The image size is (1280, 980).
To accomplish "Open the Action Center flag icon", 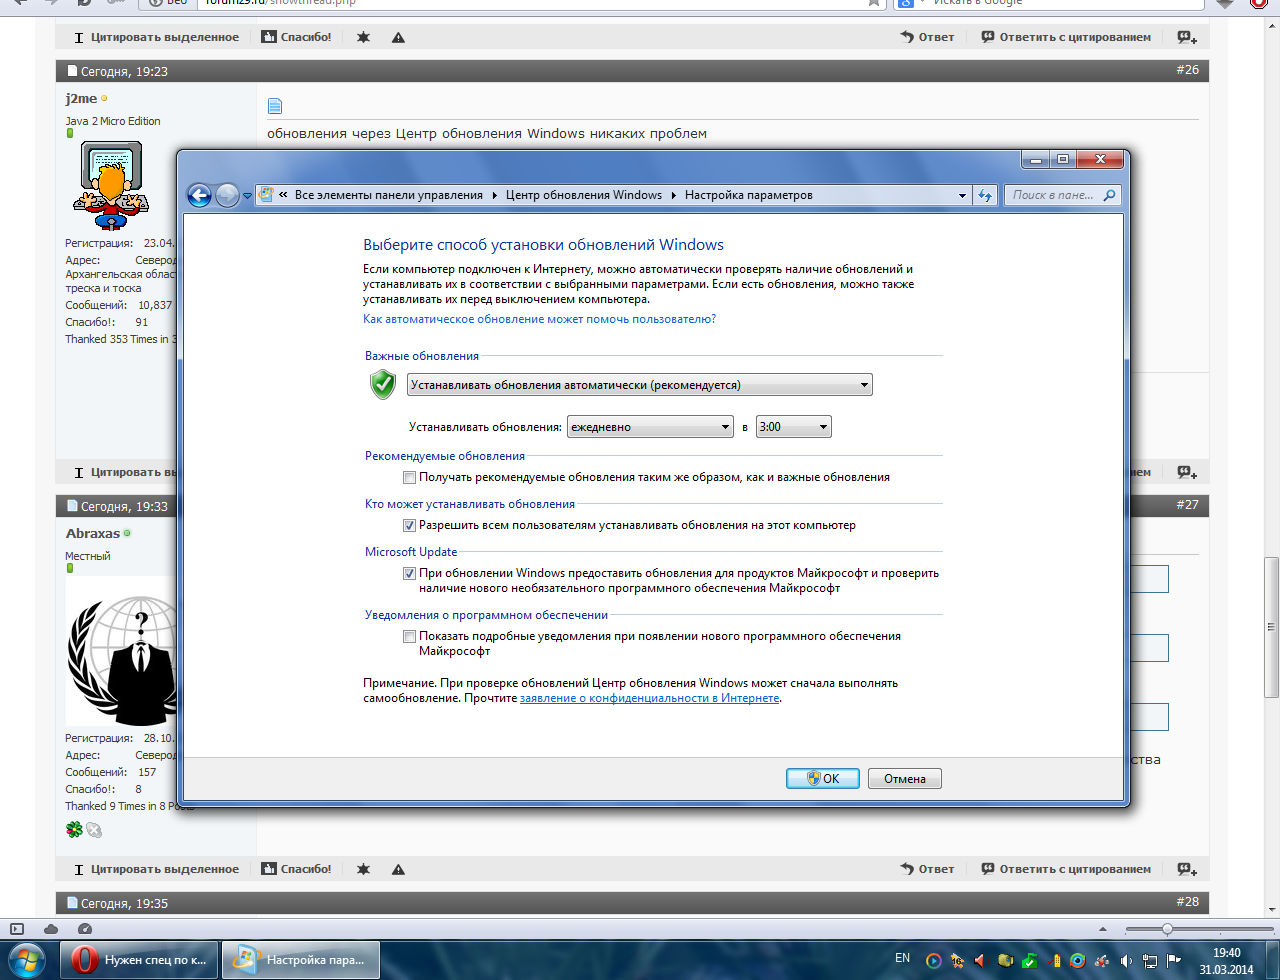I will pos(1174,960).
